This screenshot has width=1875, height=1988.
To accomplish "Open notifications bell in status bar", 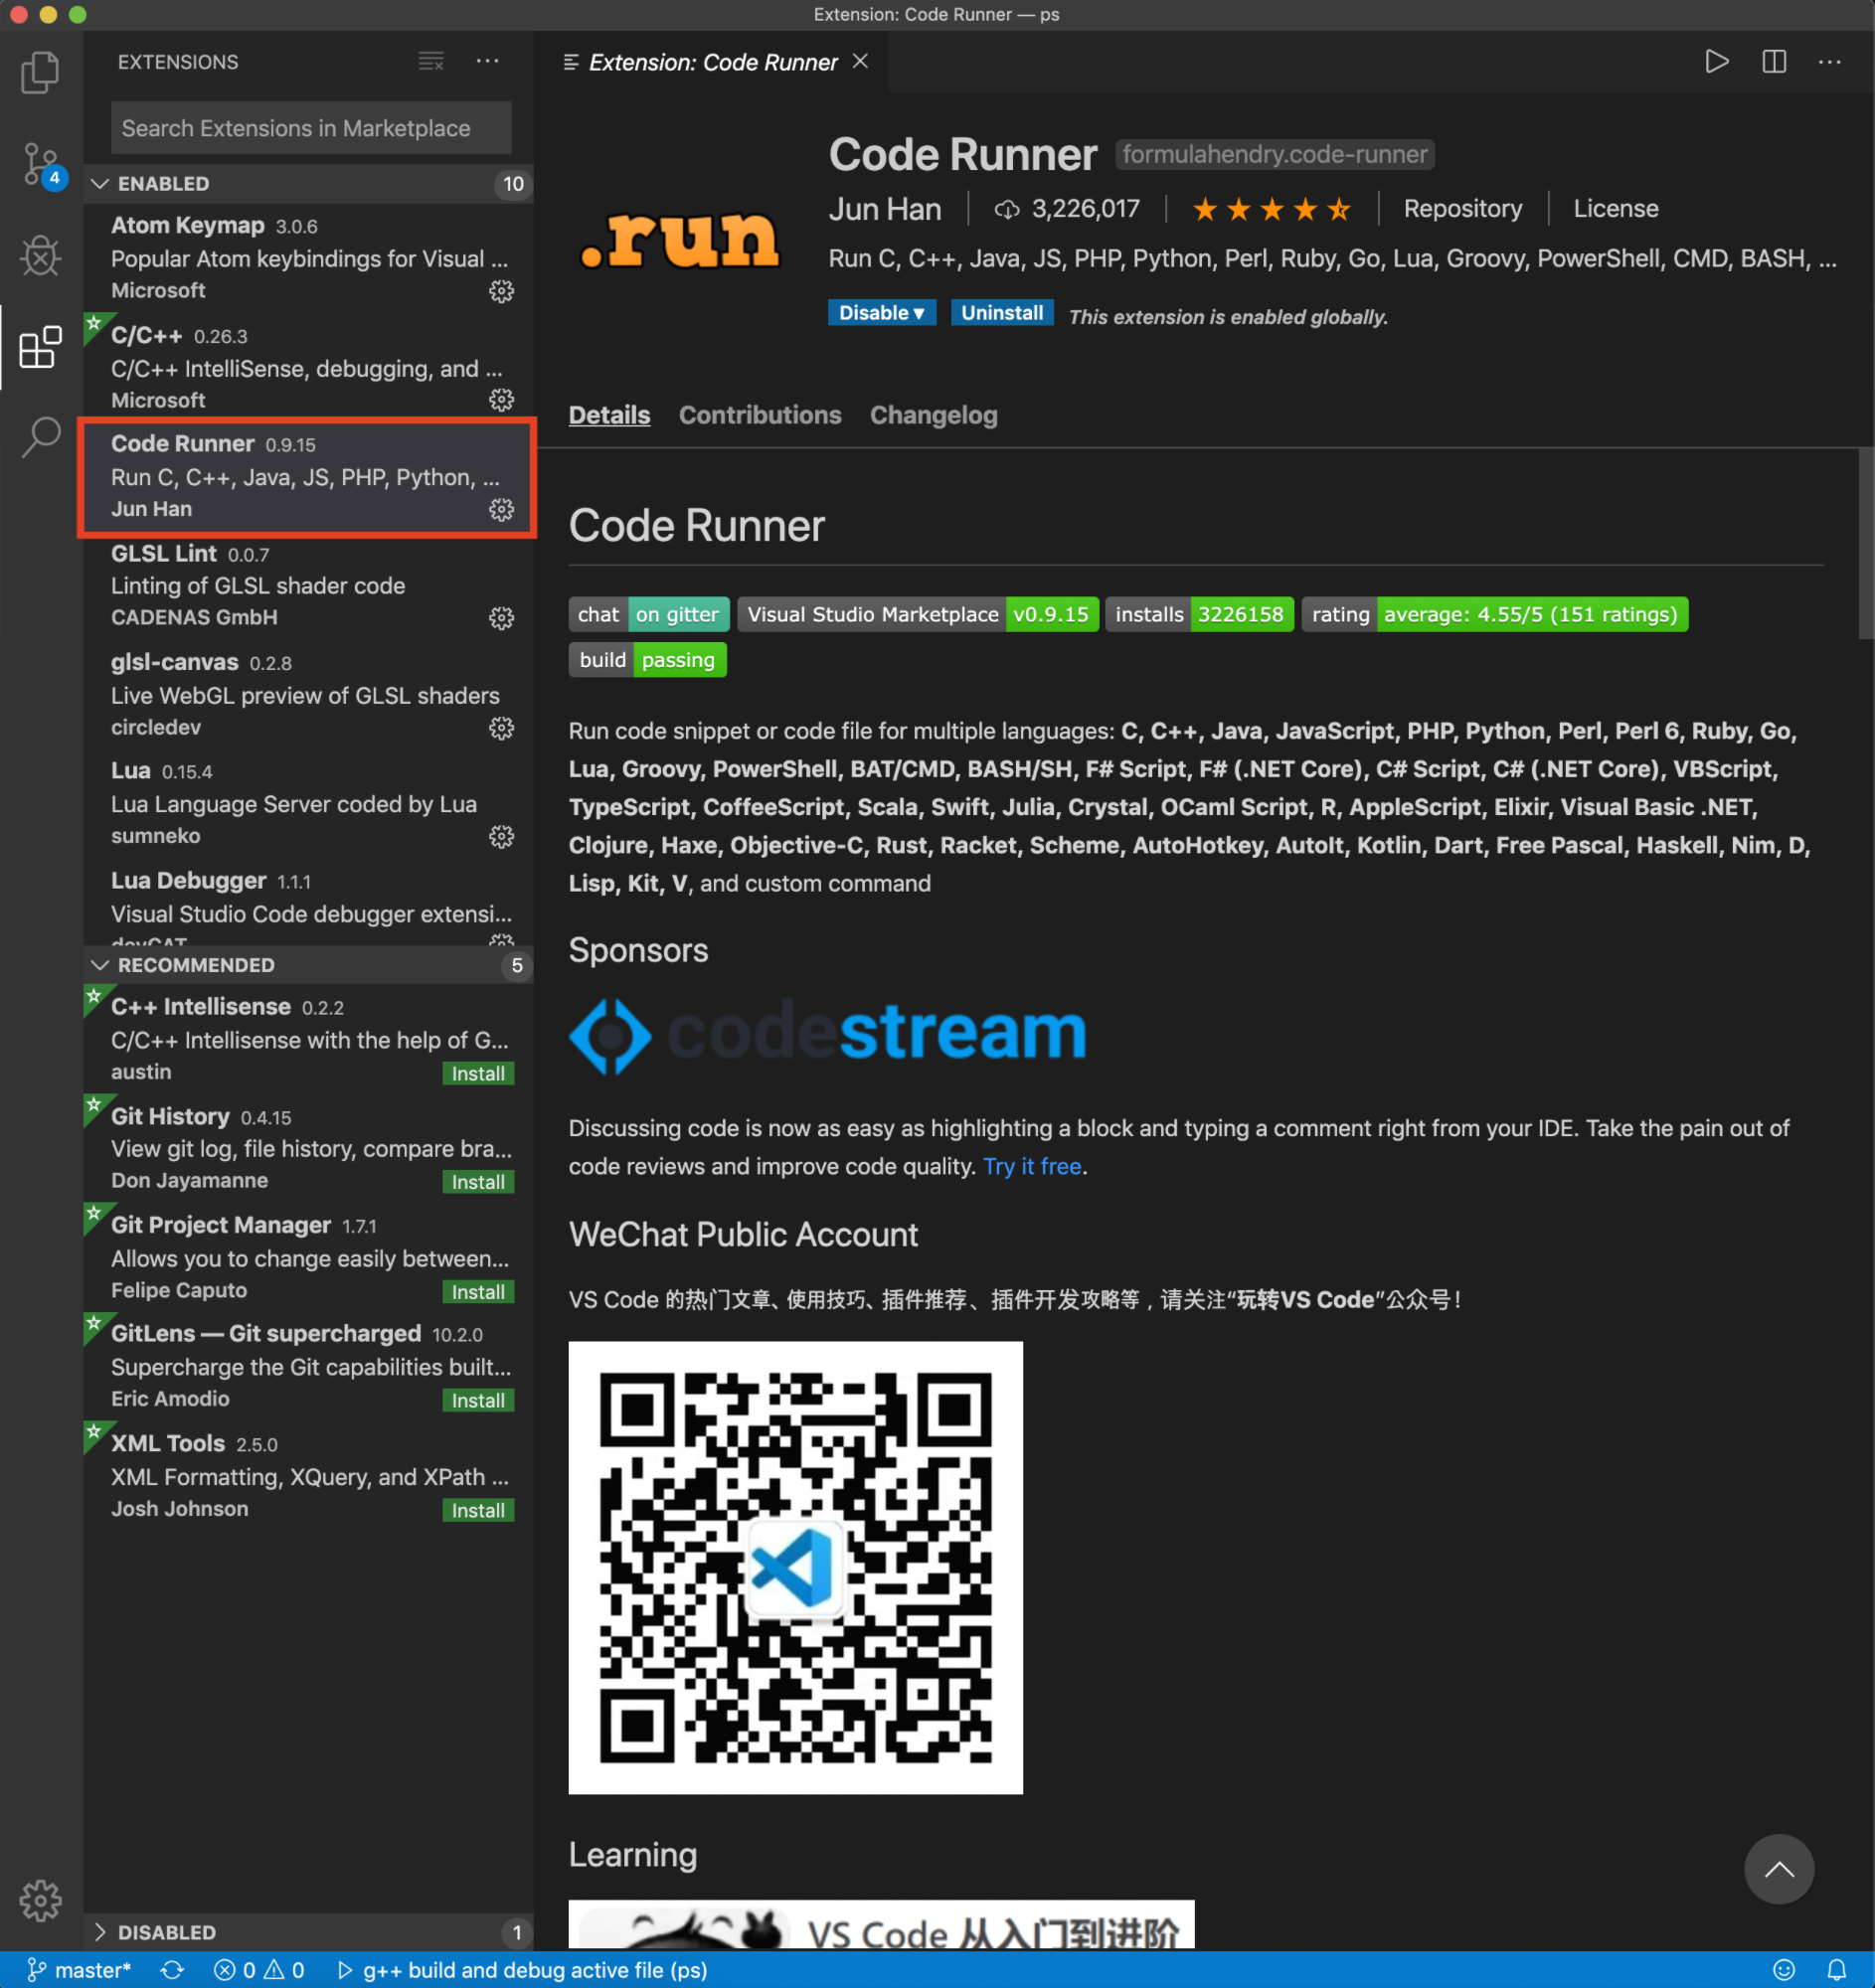I will [x=1837, y=1970].
